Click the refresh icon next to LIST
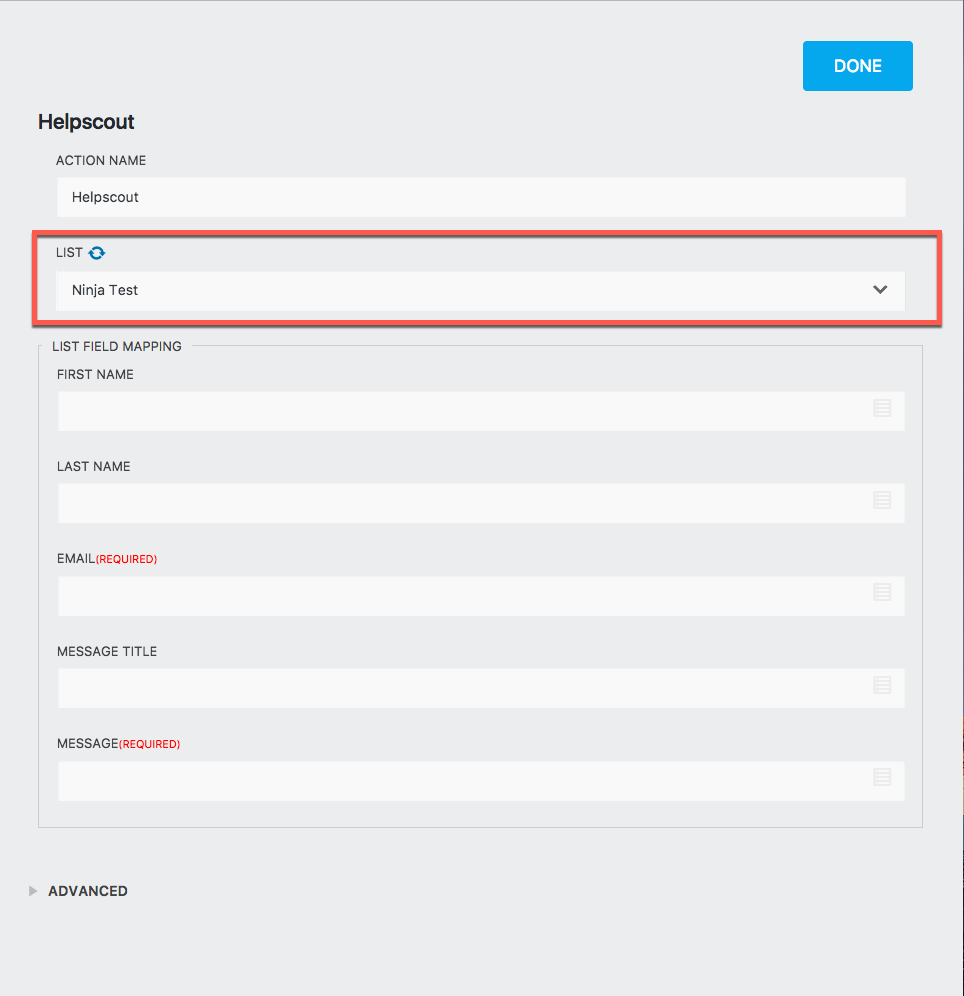This screenshot has height=996, width=964. [x=96, y=253]
